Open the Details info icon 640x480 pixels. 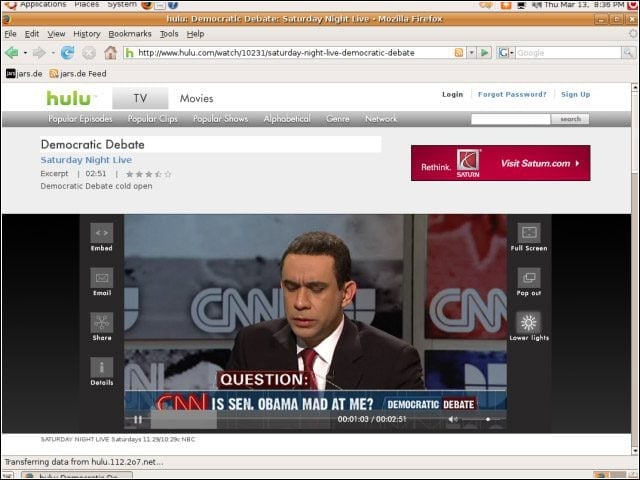102,367
